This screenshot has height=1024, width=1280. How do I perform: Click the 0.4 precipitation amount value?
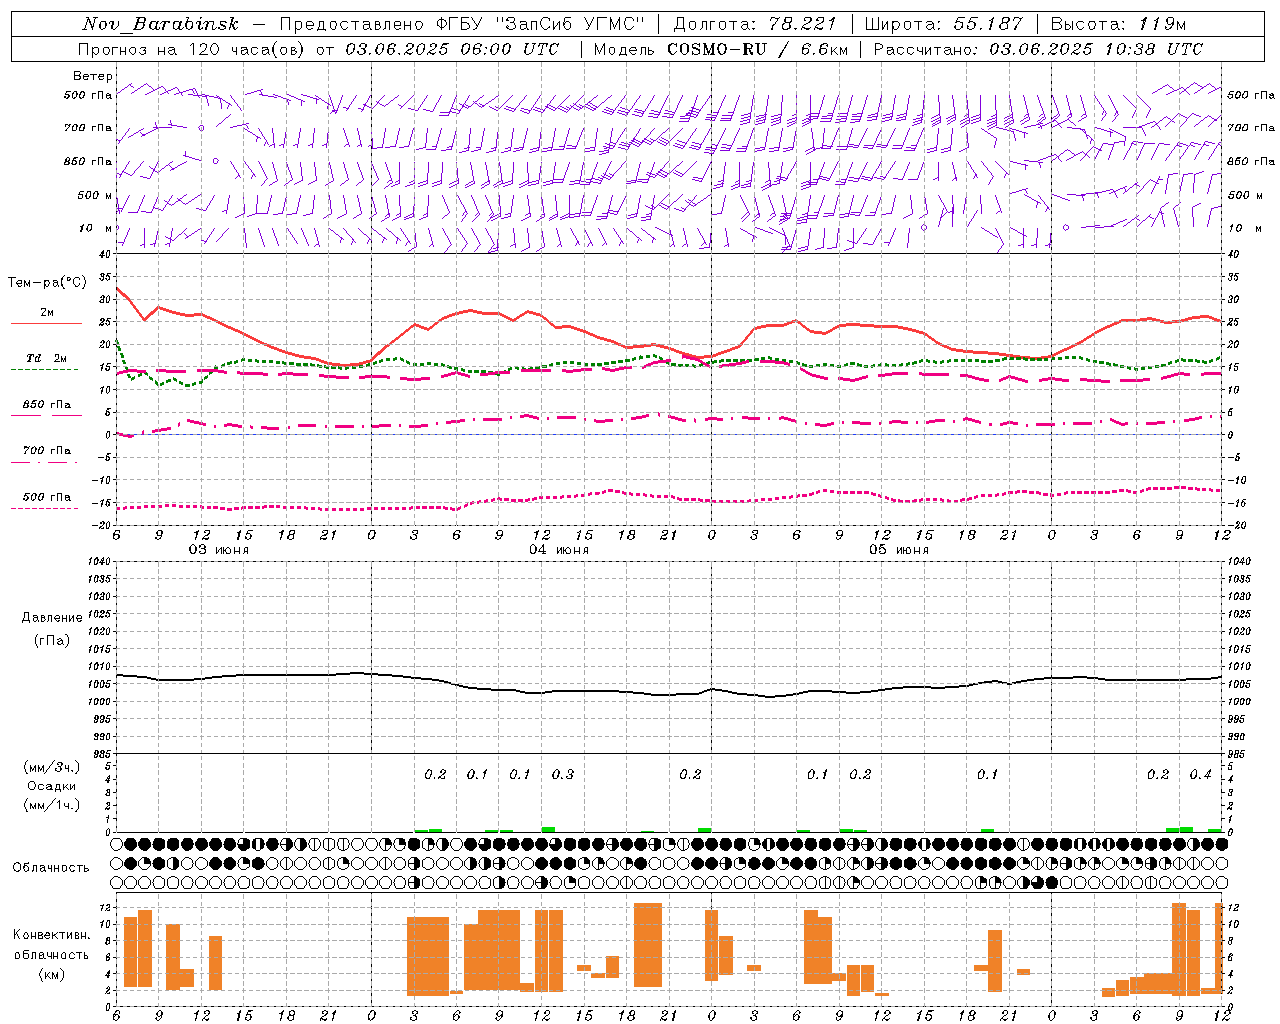(x=1200, y=774)
